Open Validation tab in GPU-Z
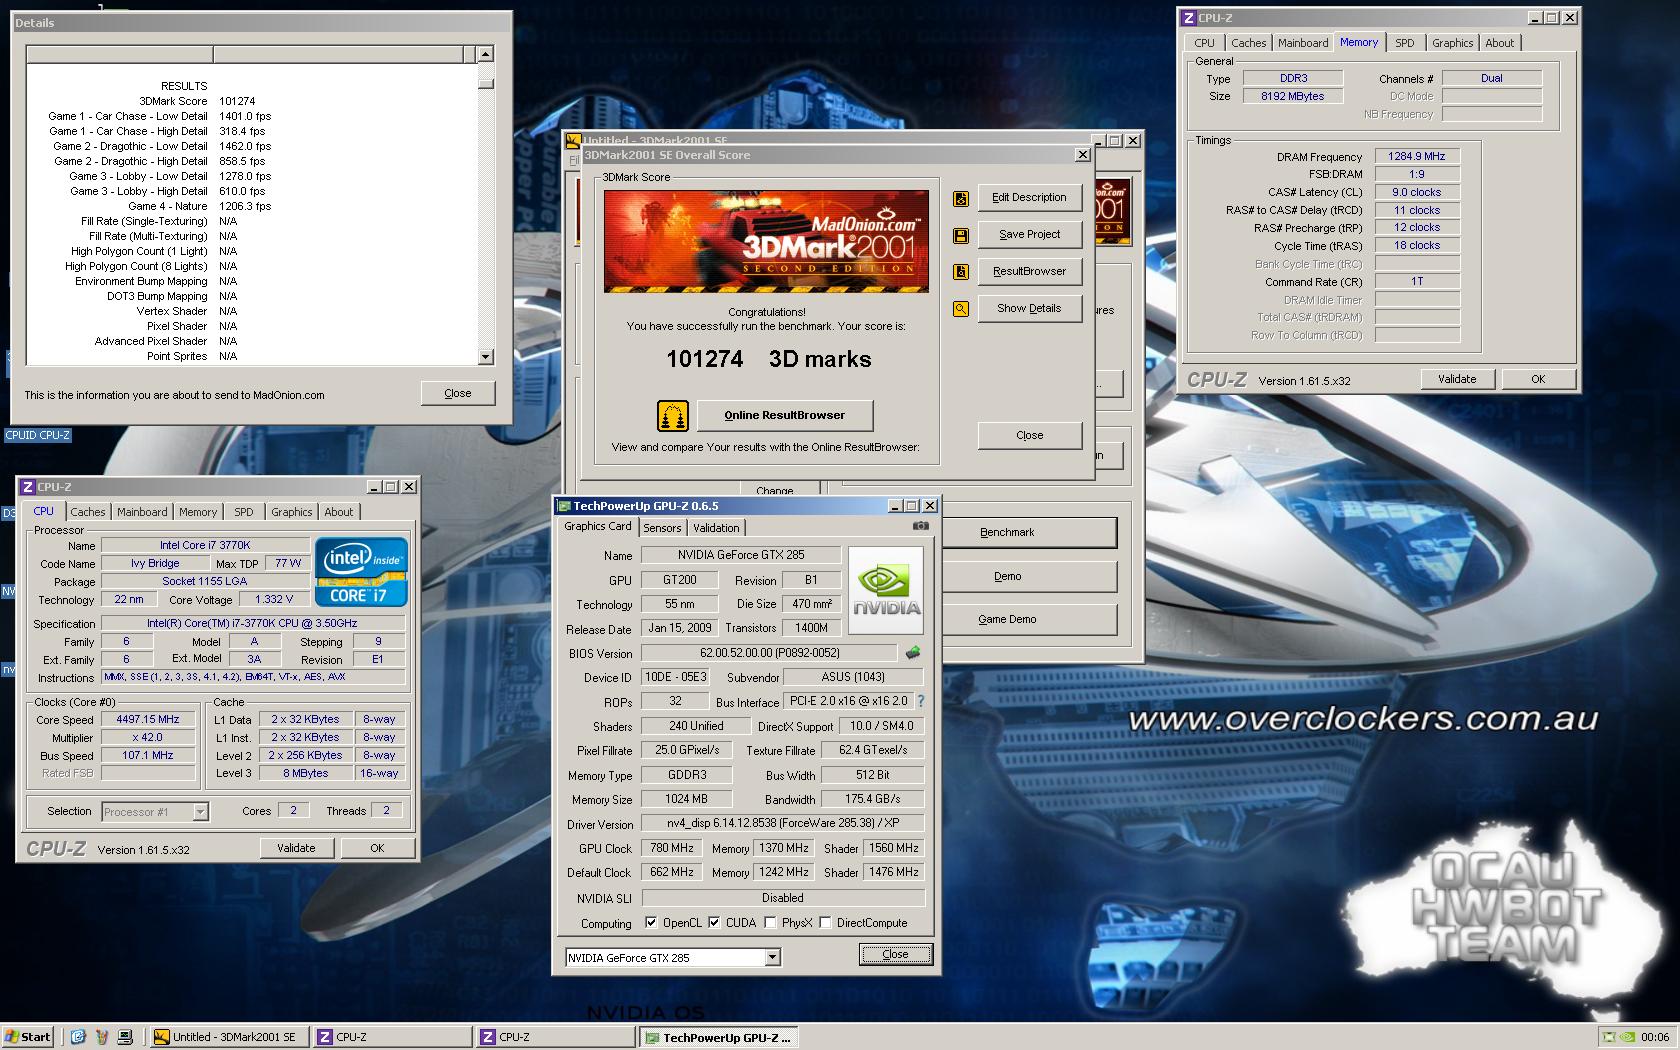The height and width of the screenshot is (1050, 1680). tap(716, 528)
